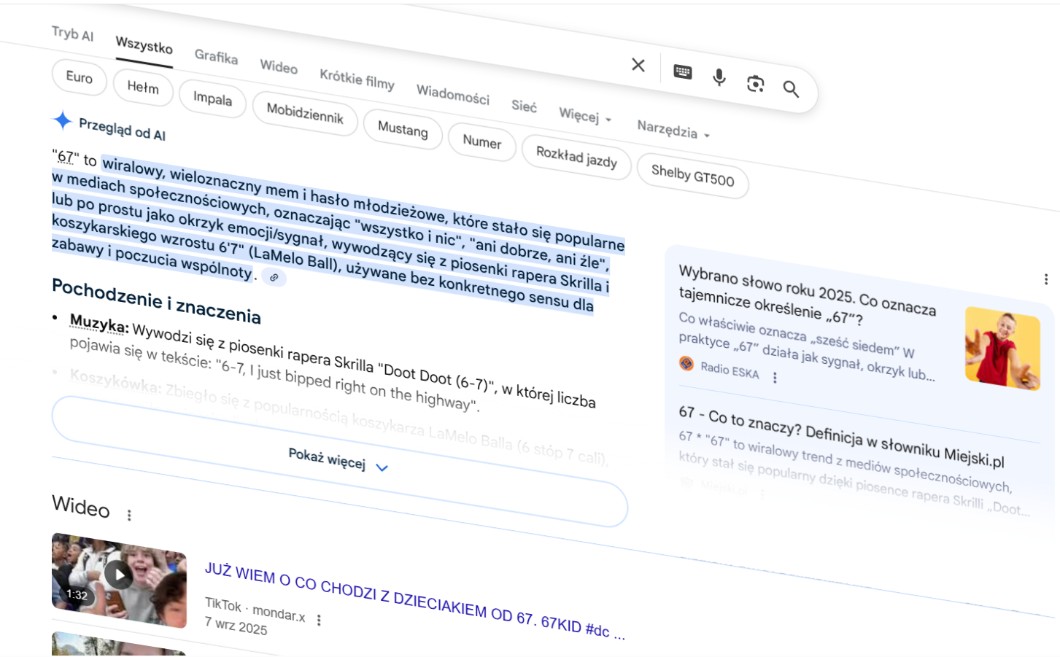The width and height of the screenshot is (1060, 657).
Task: Open the on-screen keyboard input tool
Action: [x=683, y=72]
